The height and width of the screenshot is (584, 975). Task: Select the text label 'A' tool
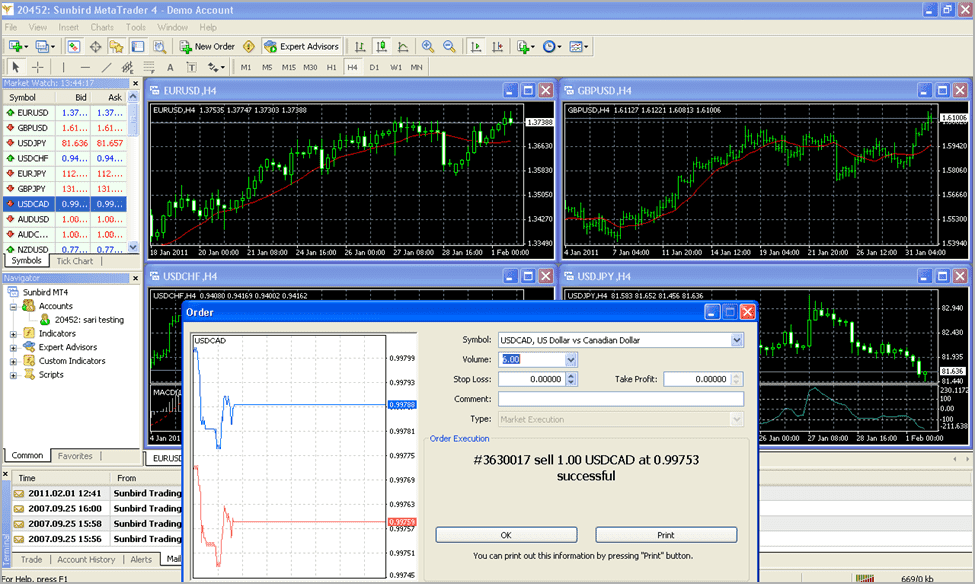[170, 67]
